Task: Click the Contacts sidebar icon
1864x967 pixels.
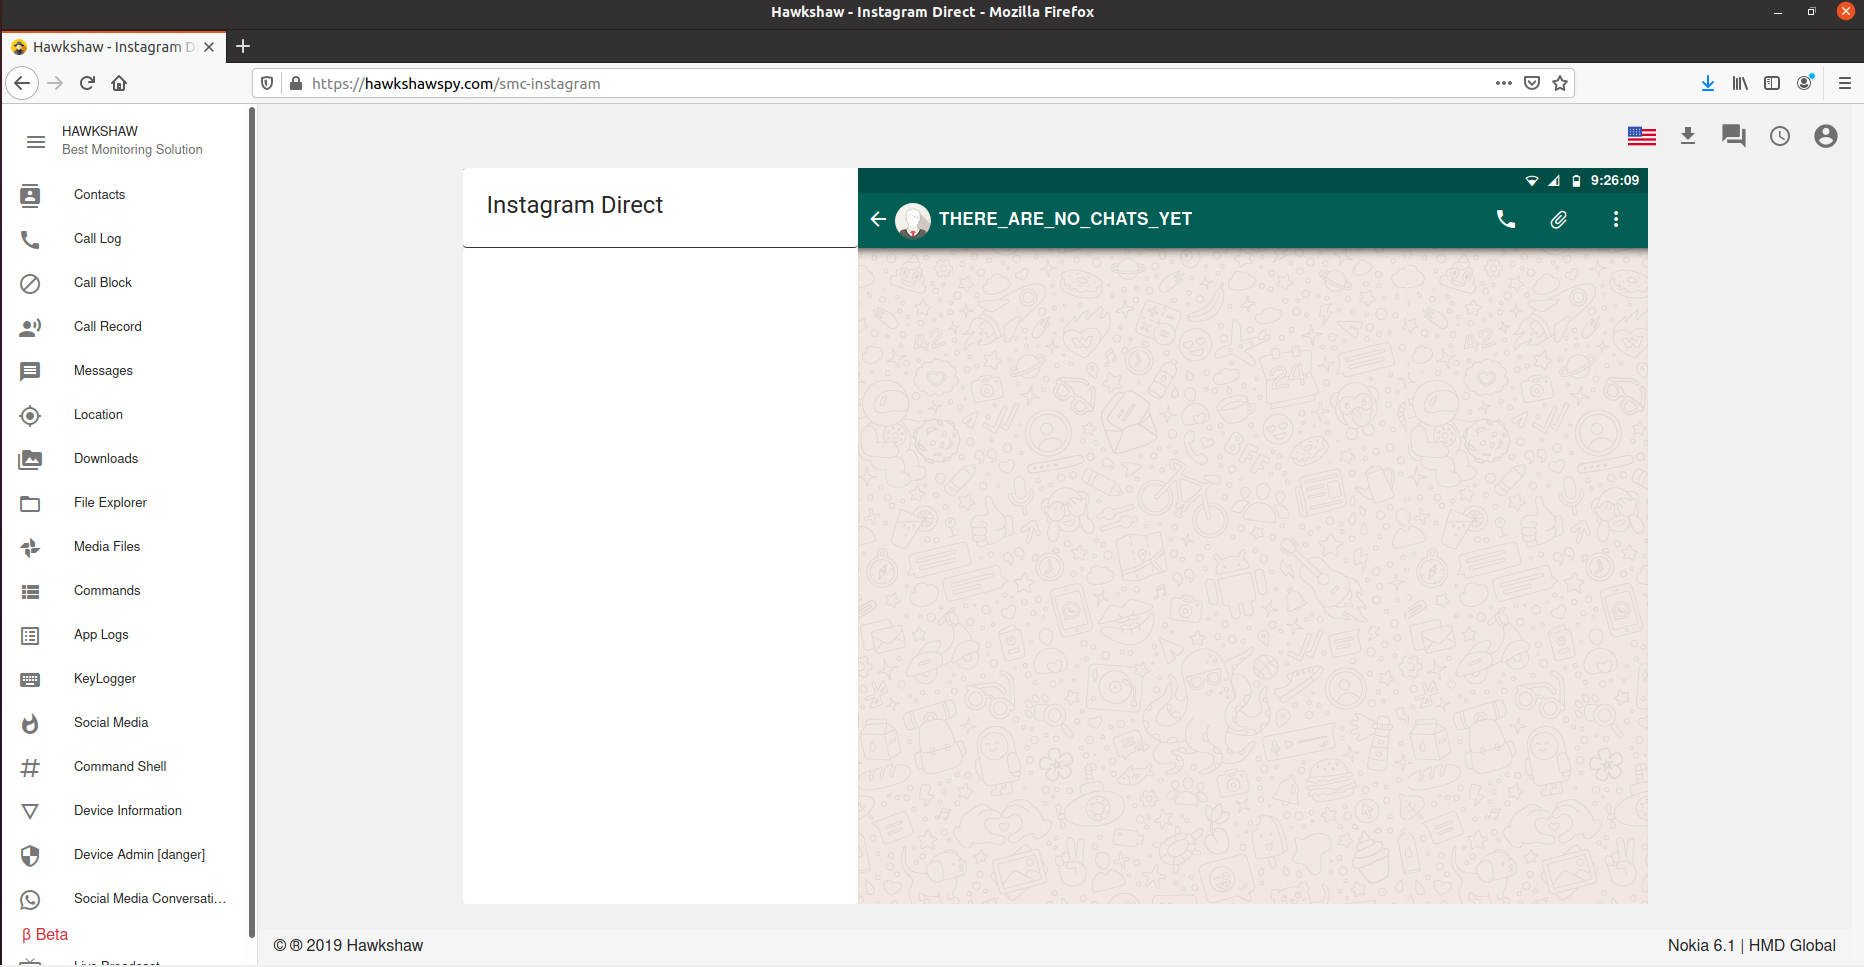Action: [x=30, y=196]
